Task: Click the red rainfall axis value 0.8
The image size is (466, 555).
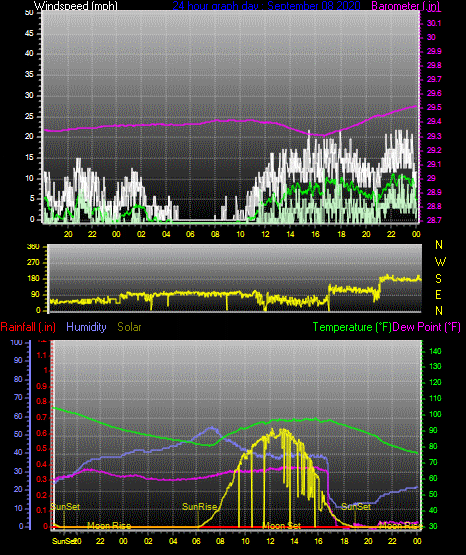Action: click(x=42, y=402)
